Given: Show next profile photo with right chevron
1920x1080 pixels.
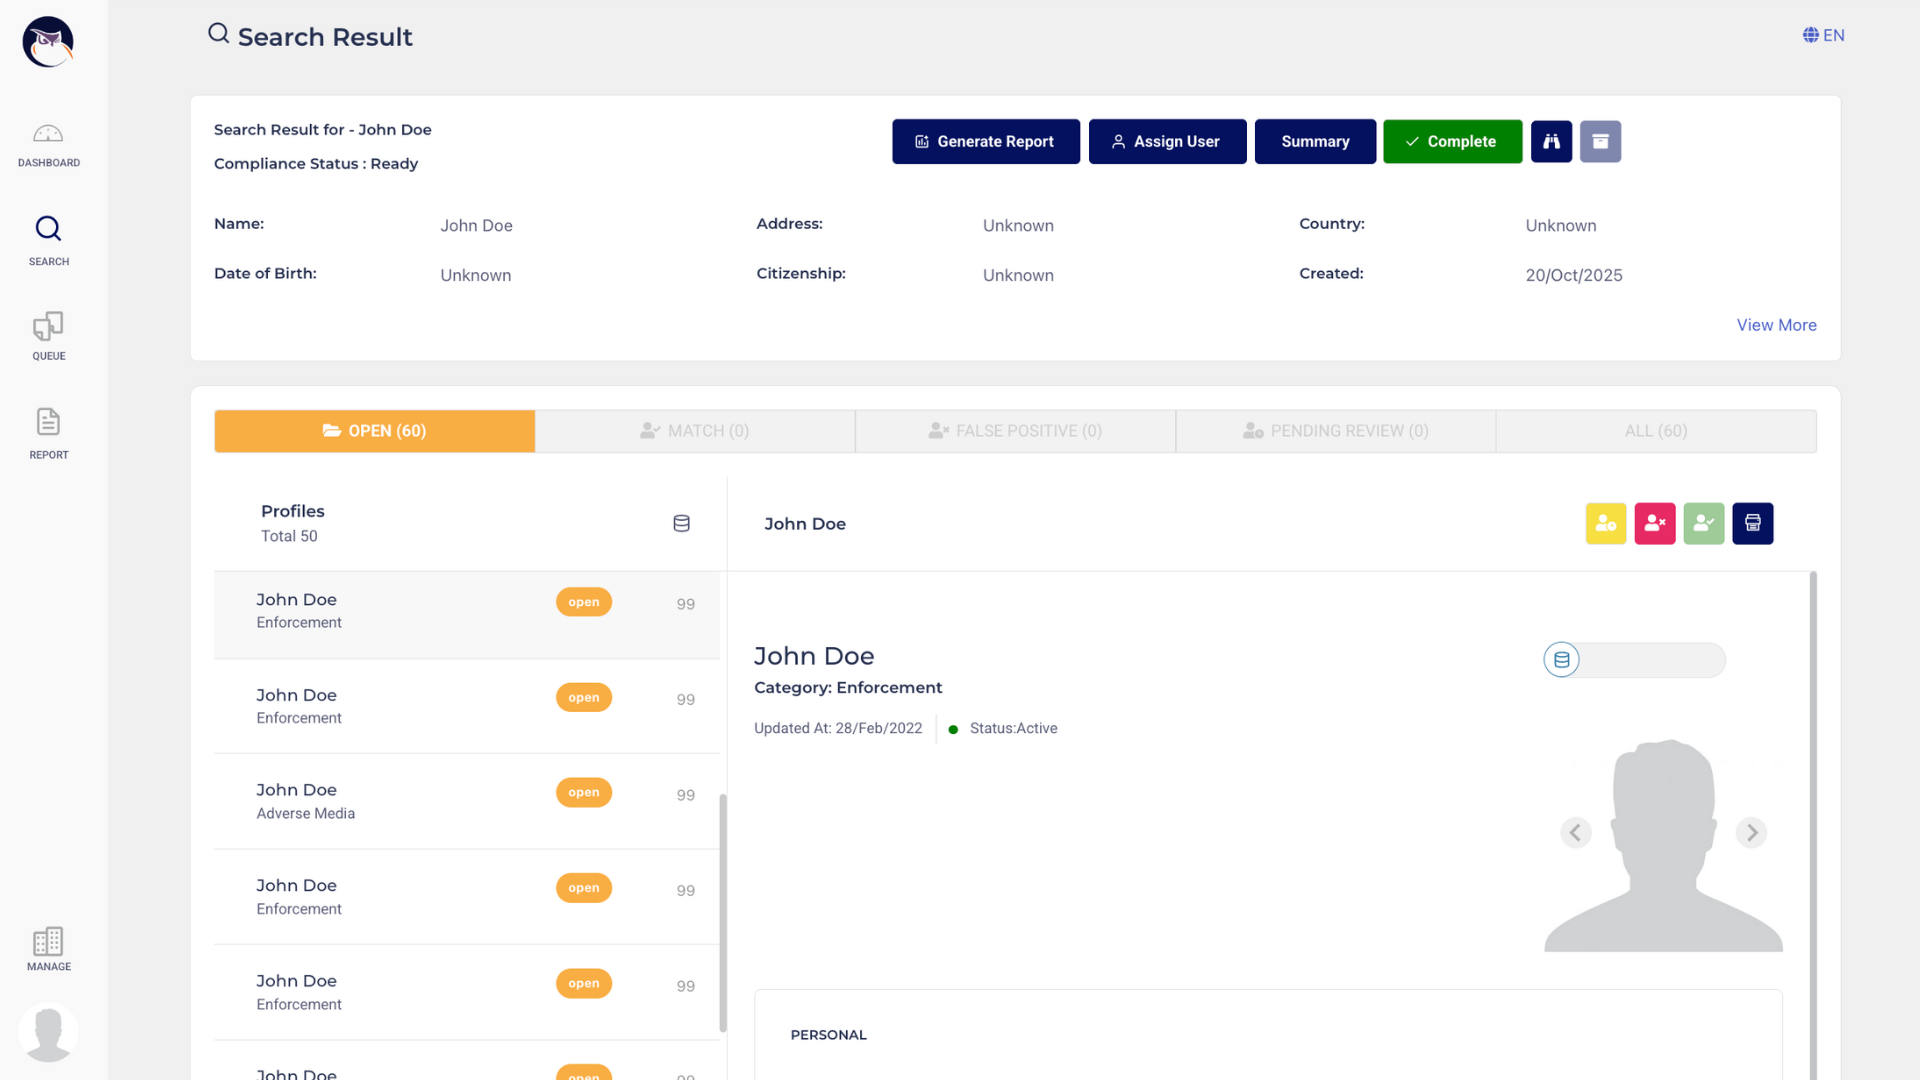Looking at the screenshot, I should (x=1751, y=832).
